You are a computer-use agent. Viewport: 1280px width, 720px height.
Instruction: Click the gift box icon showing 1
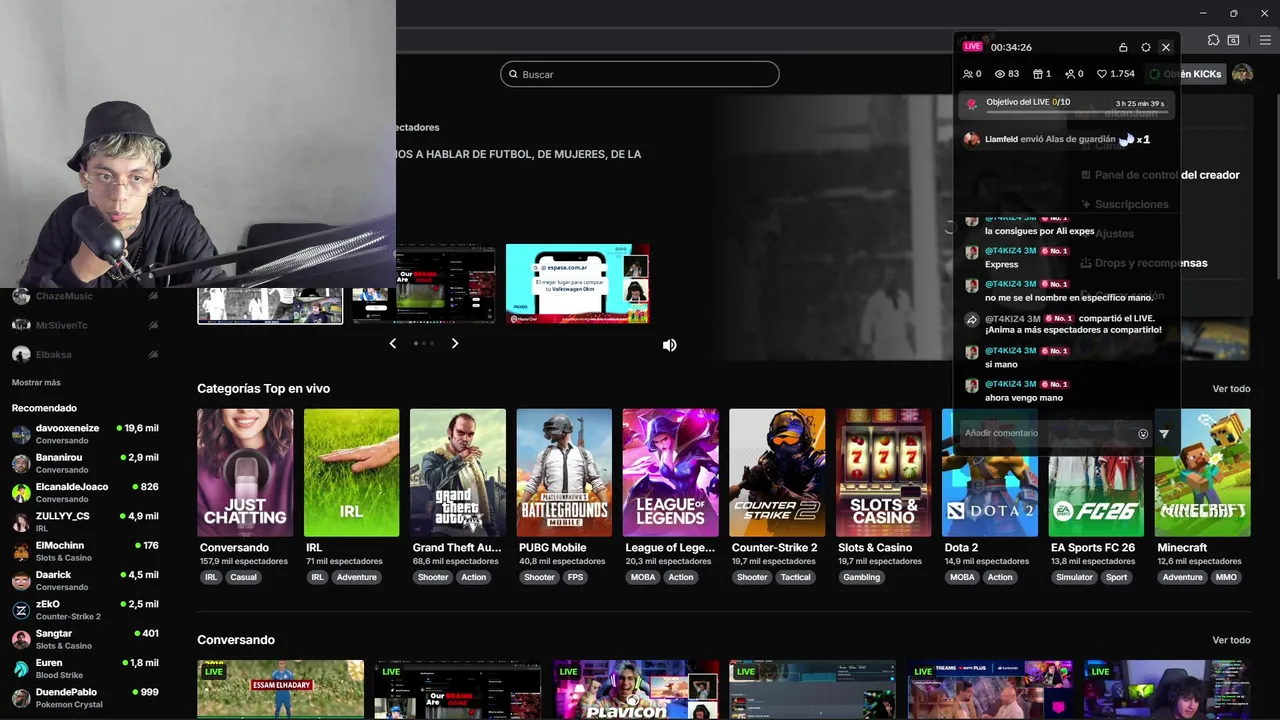tap(1038, 74)
